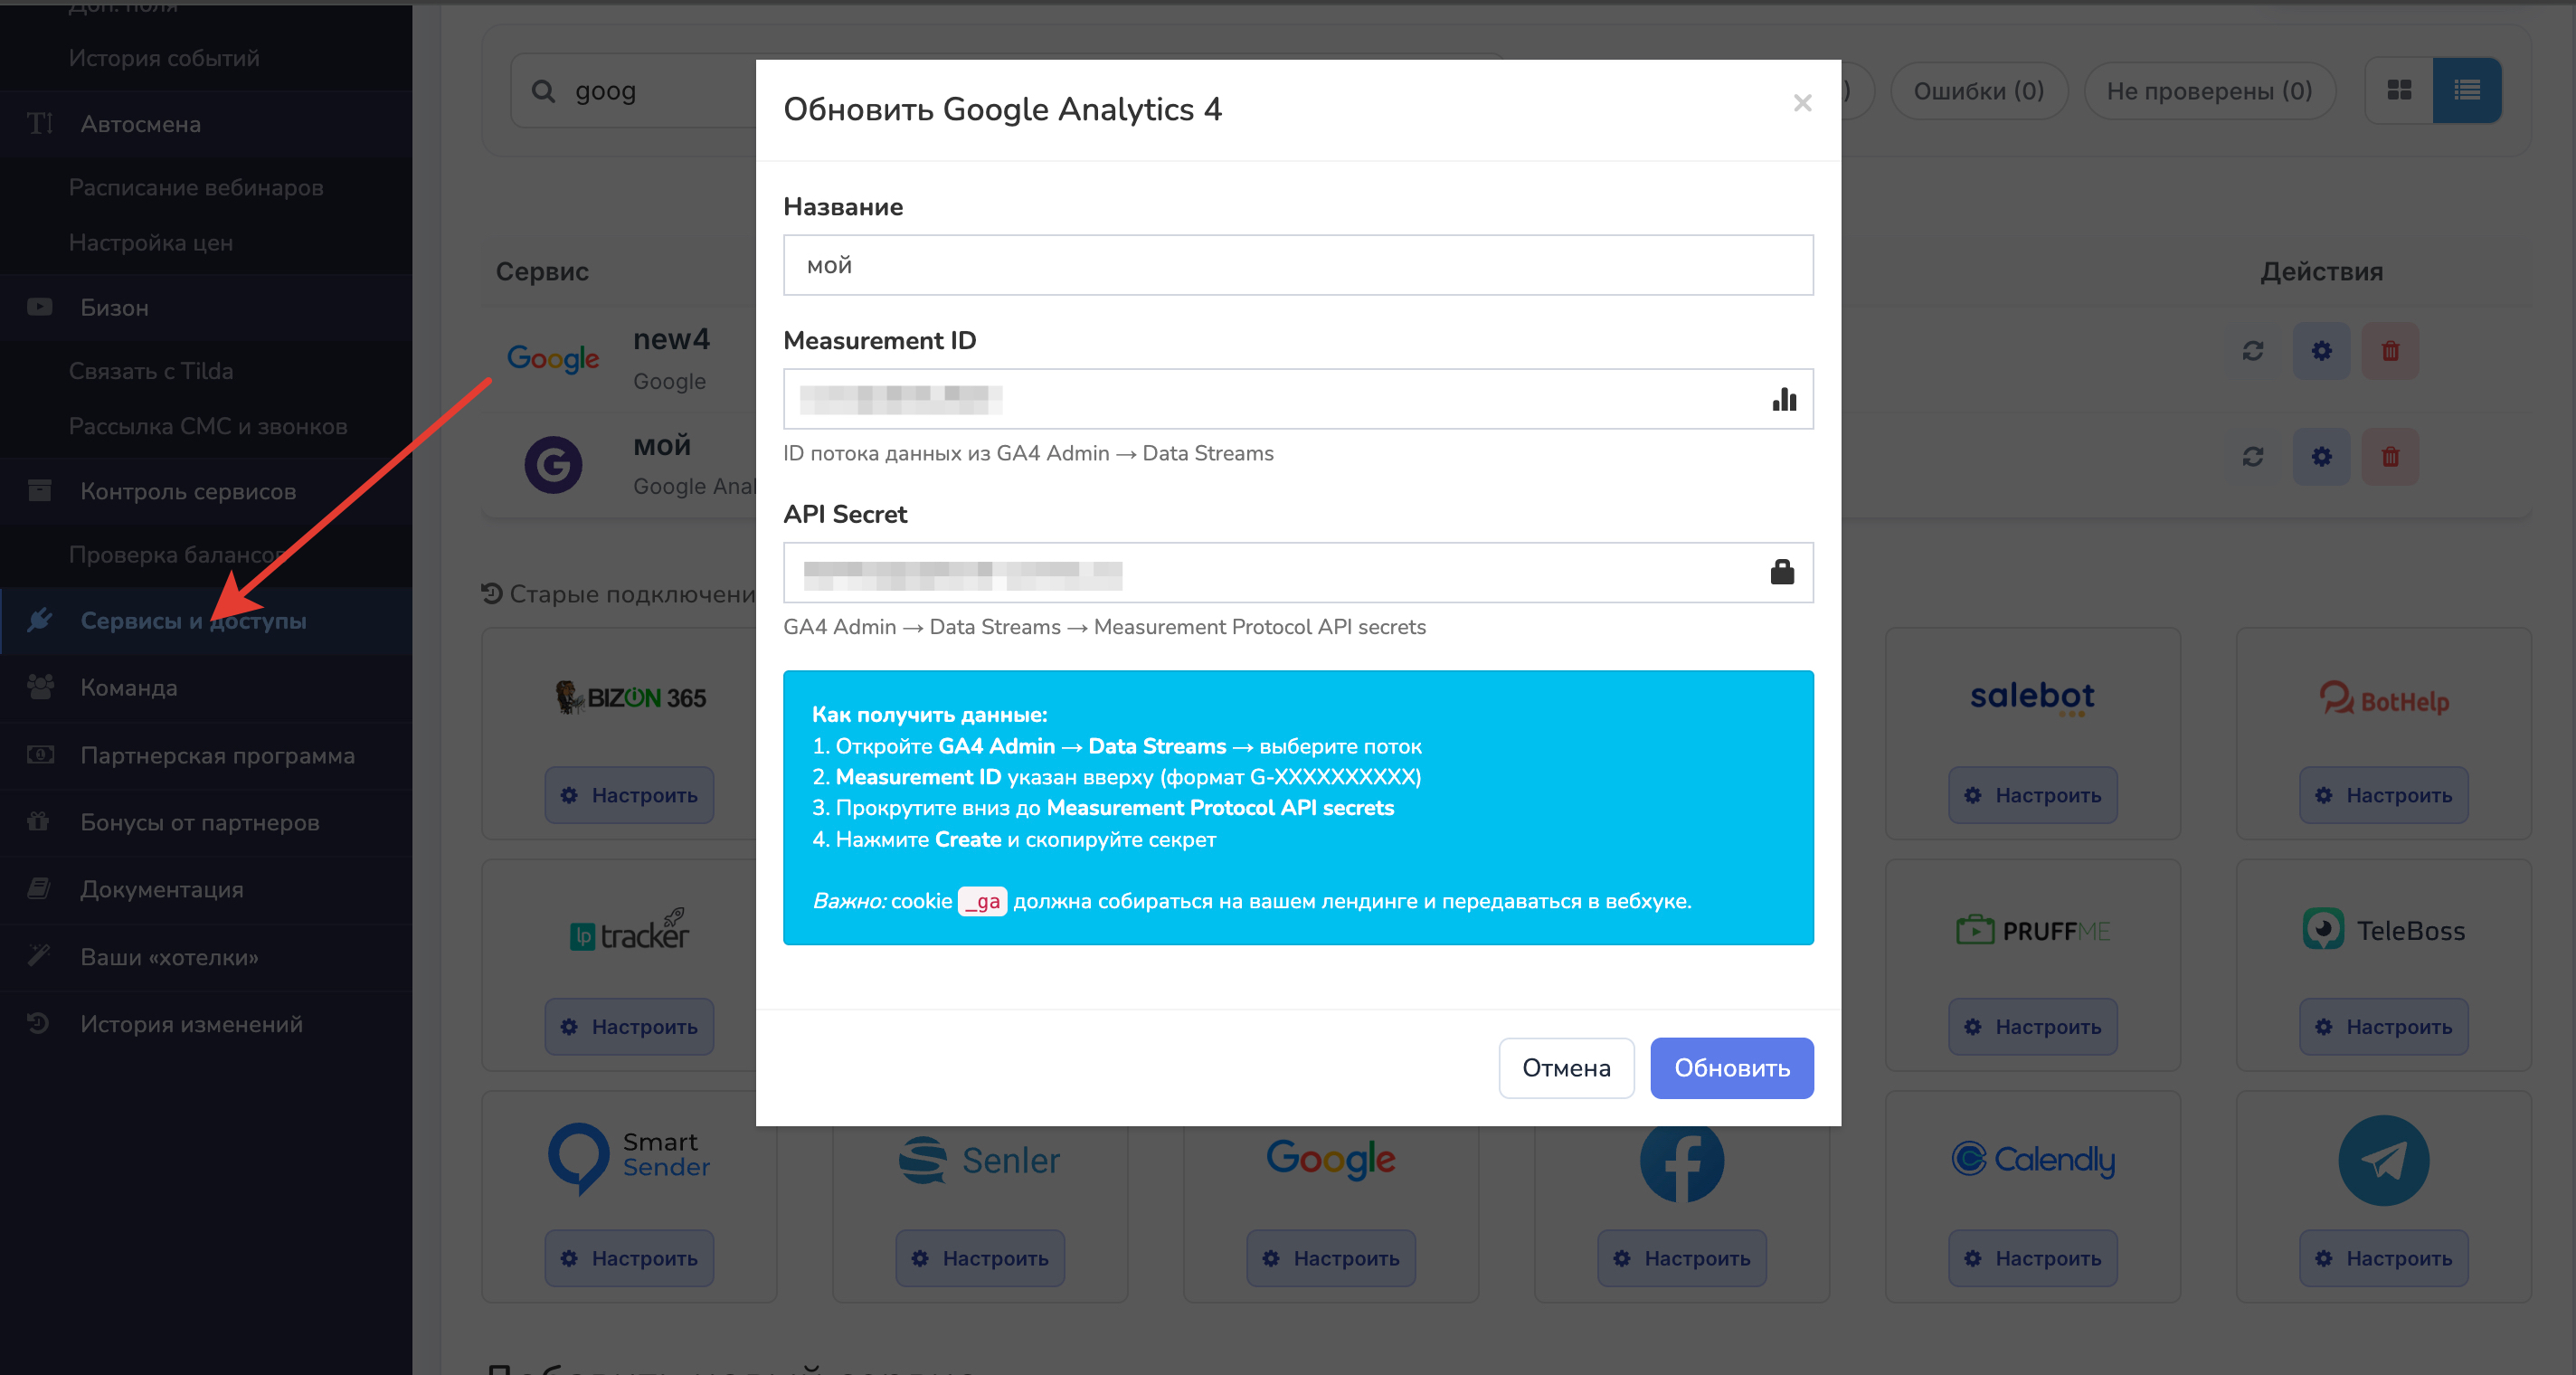Select the Ошибки (0) filter
The width and height of the screenshot is (2576, 1375).
coord(1978,91)
